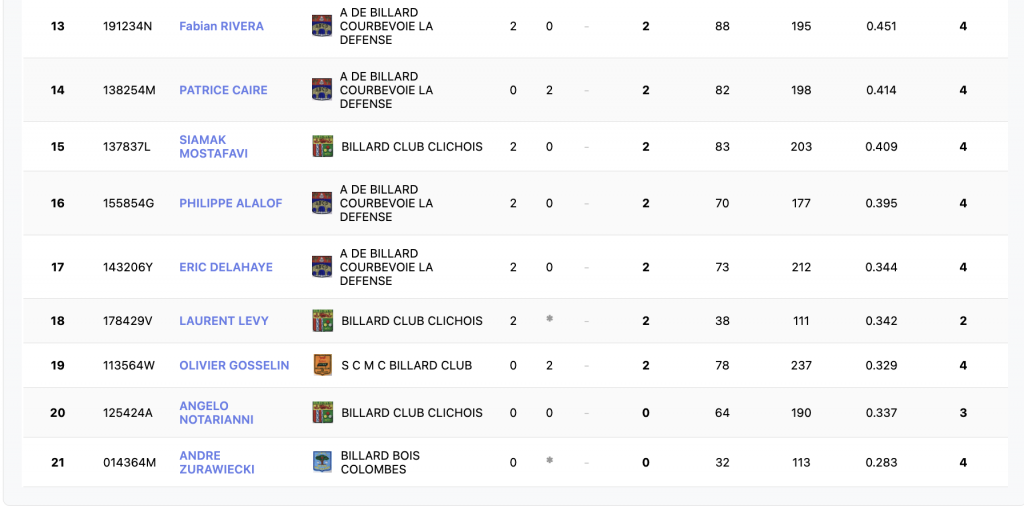
Task: Click S C M C Billard Club logo
Action: pos(322,365)
